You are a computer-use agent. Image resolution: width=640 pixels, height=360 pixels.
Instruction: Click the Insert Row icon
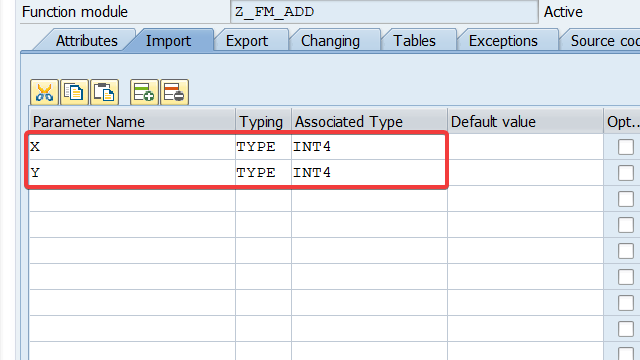click(144, 92)
